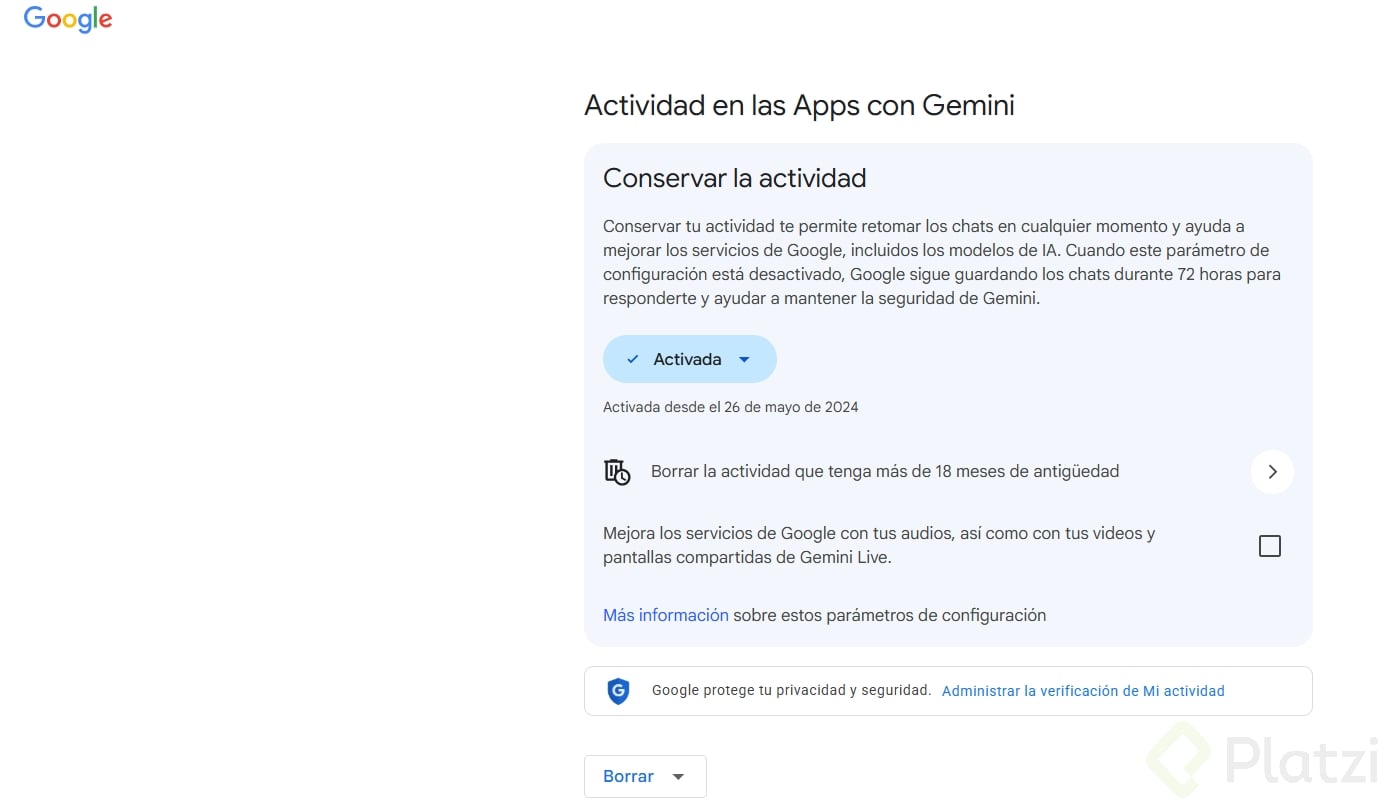The width and height of the screenshot is (1392, 807).
Task: Click Mejora los servicios de Google description
Action: click(879, 546)
